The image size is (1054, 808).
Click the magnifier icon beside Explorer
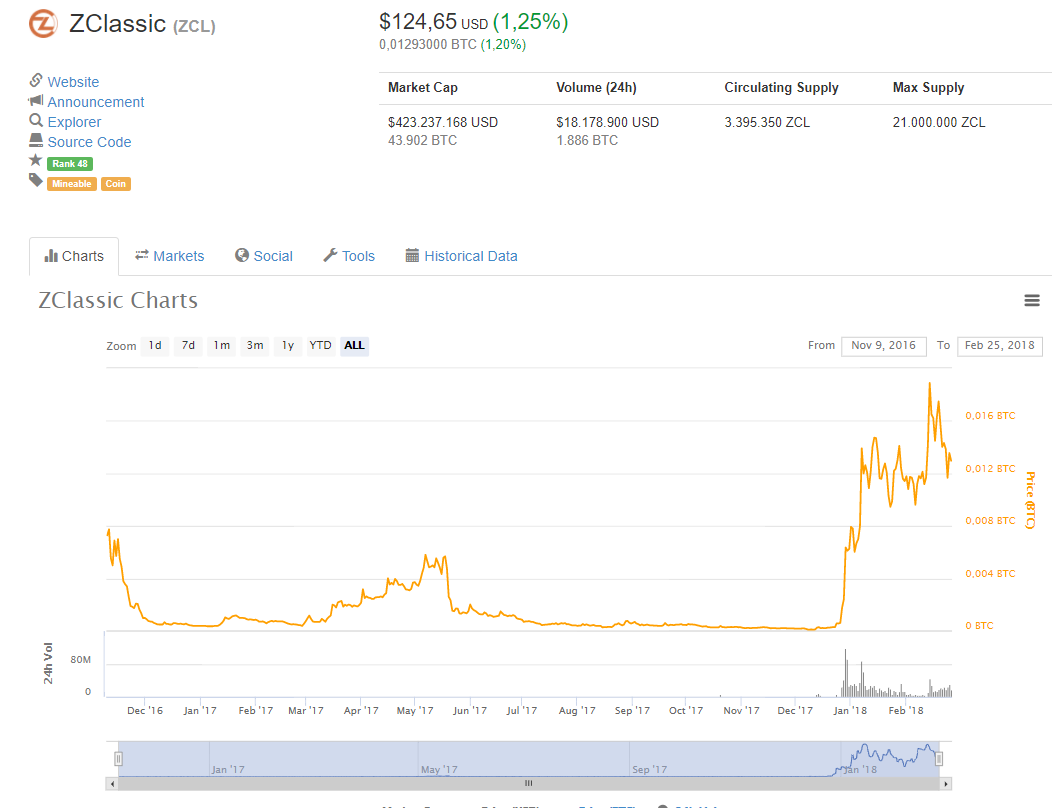(x=36, y=120)
